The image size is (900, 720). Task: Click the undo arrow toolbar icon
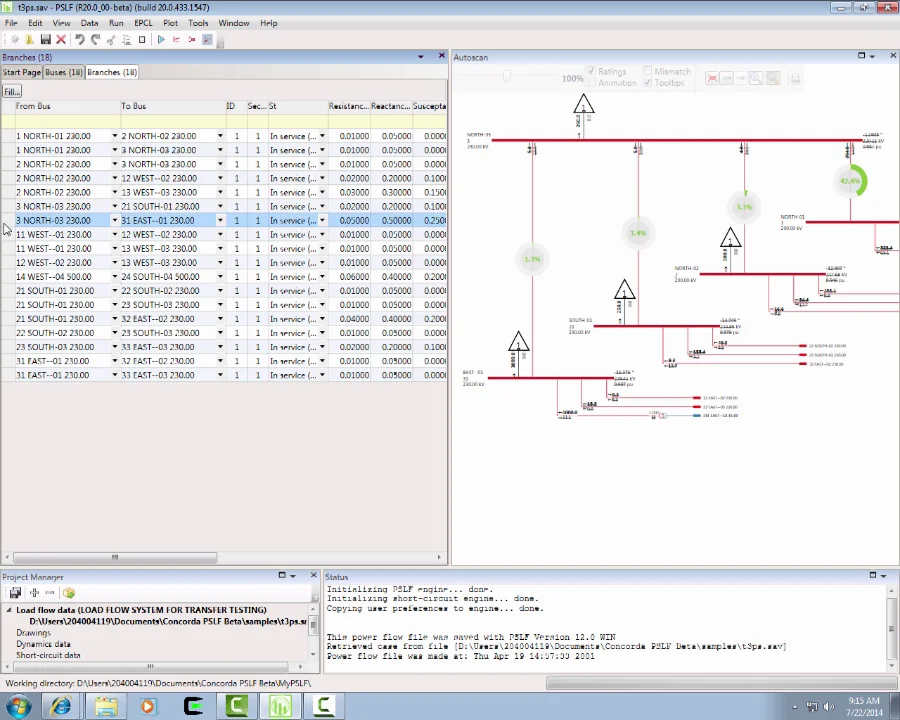click(x=80, y=40)
